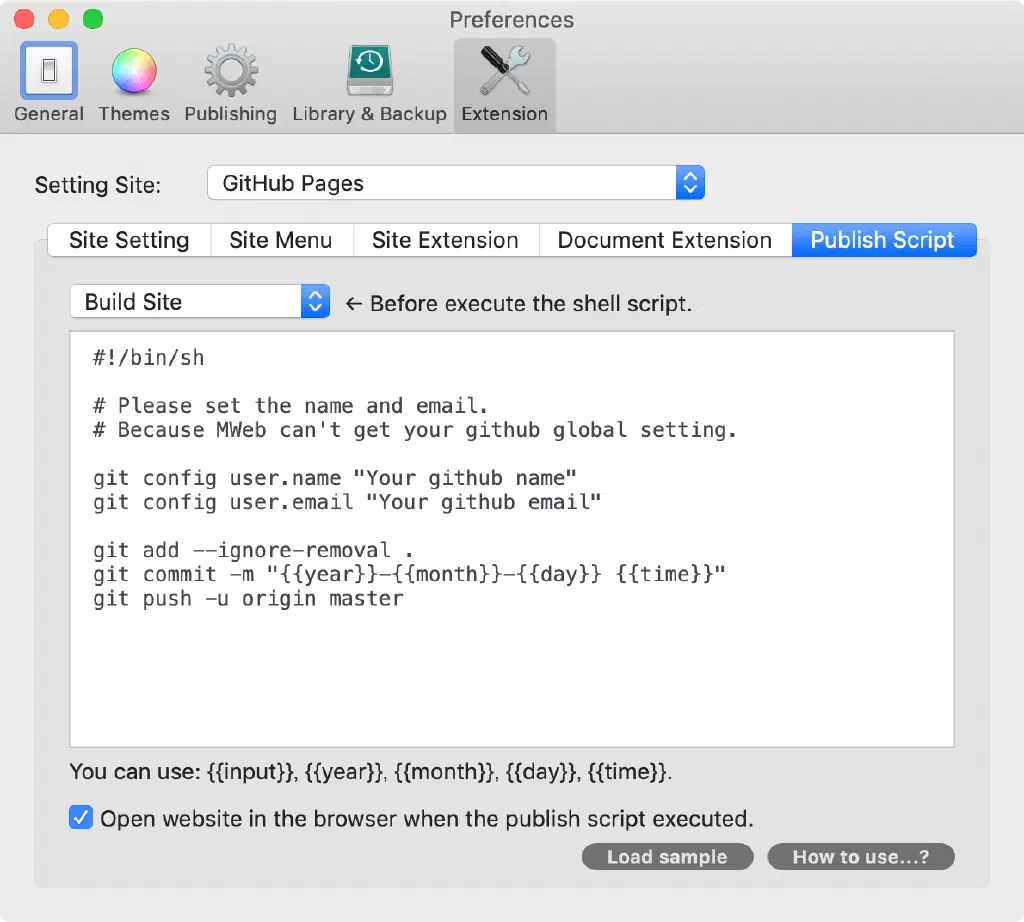This screenshot has height=922, width=1024.
Task: Open the Build Site script dropdown
Action: (200, 302)
